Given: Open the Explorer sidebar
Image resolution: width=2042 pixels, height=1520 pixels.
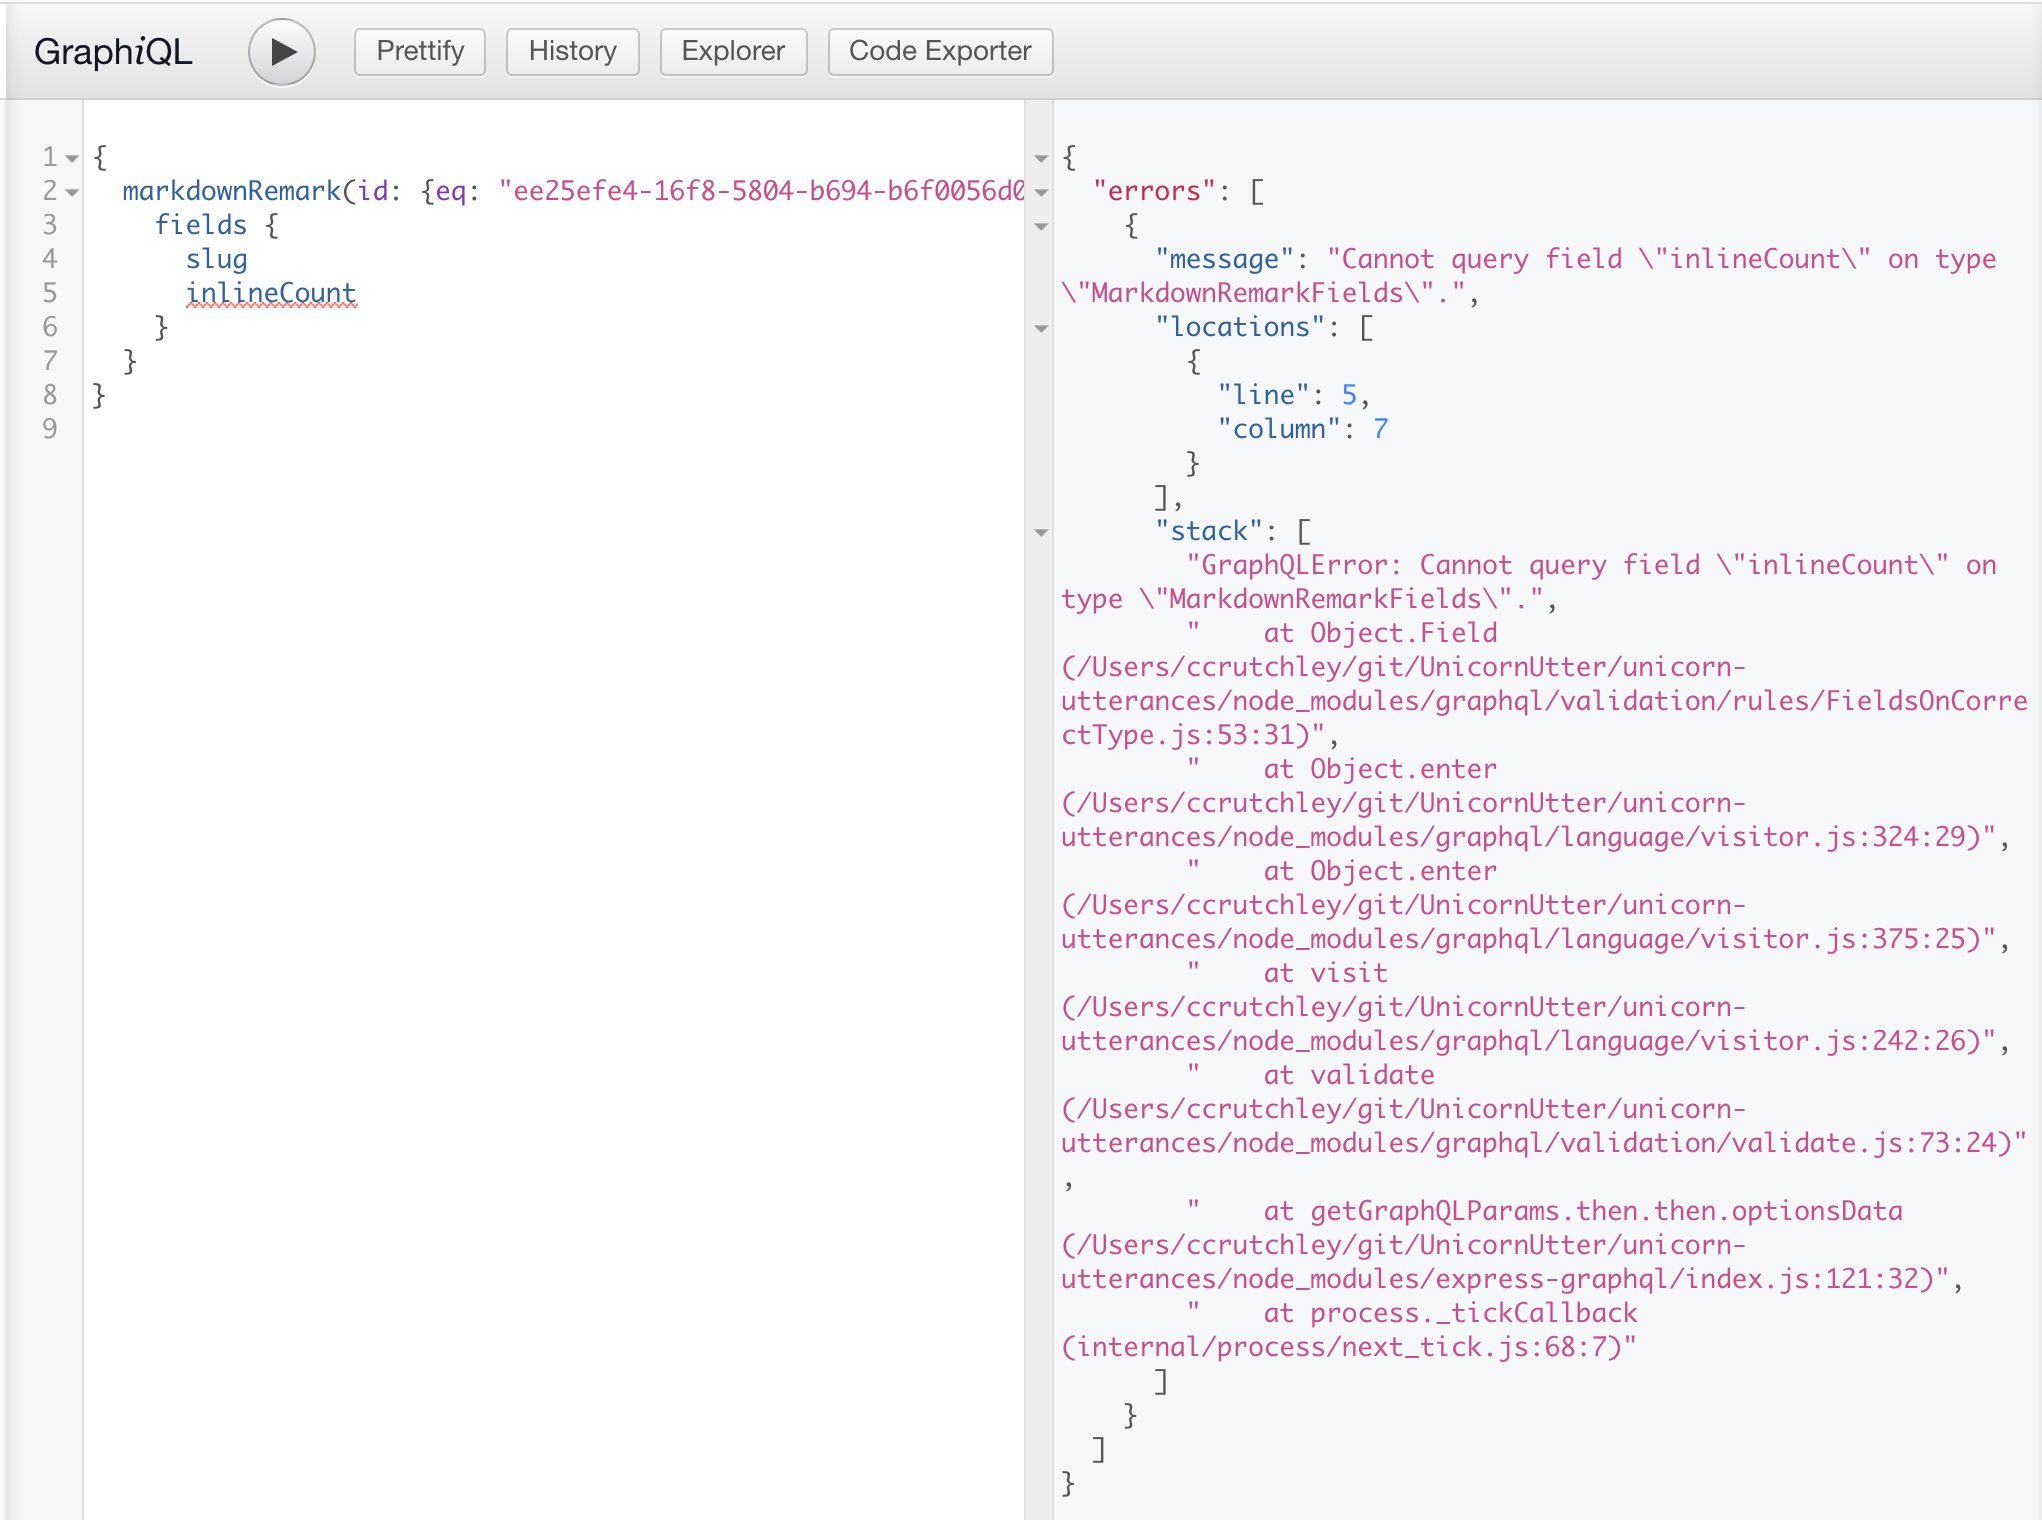Looking at the screenshot, I should pos(733,51).
